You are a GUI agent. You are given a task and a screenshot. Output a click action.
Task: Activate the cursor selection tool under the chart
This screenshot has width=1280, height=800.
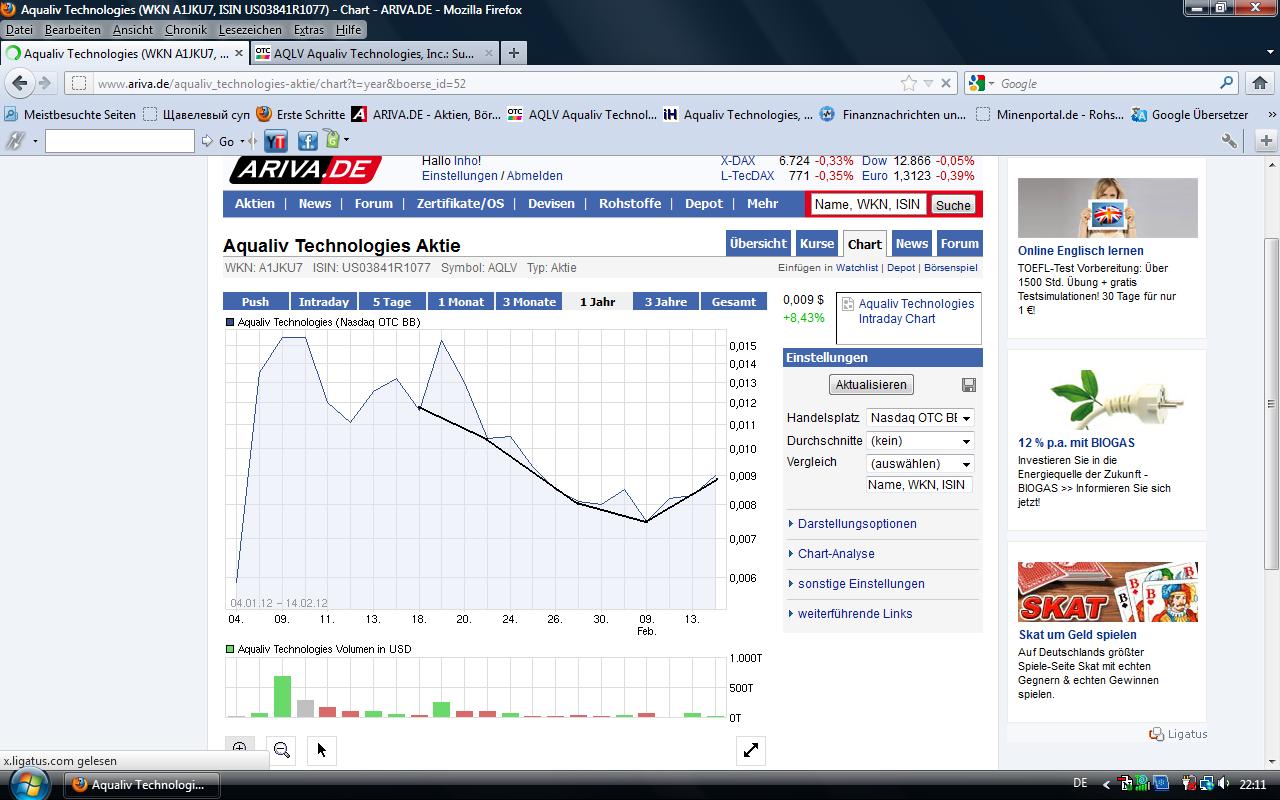click(321, 748)
